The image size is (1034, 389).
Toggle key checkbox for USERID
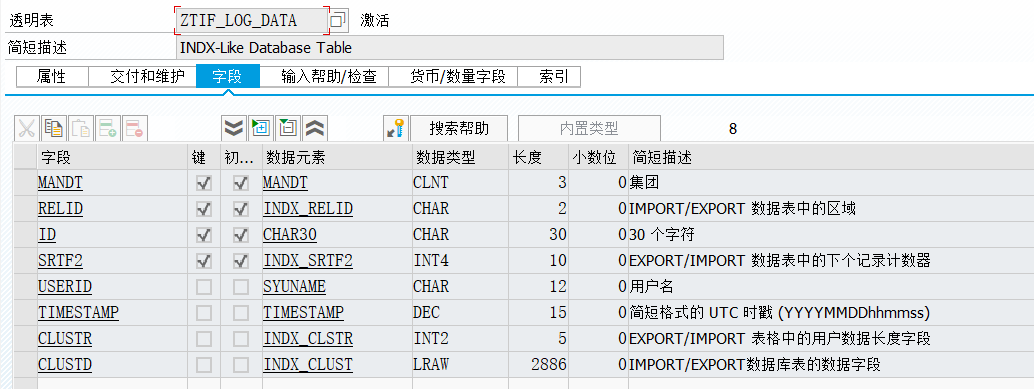tap(204, 287)
